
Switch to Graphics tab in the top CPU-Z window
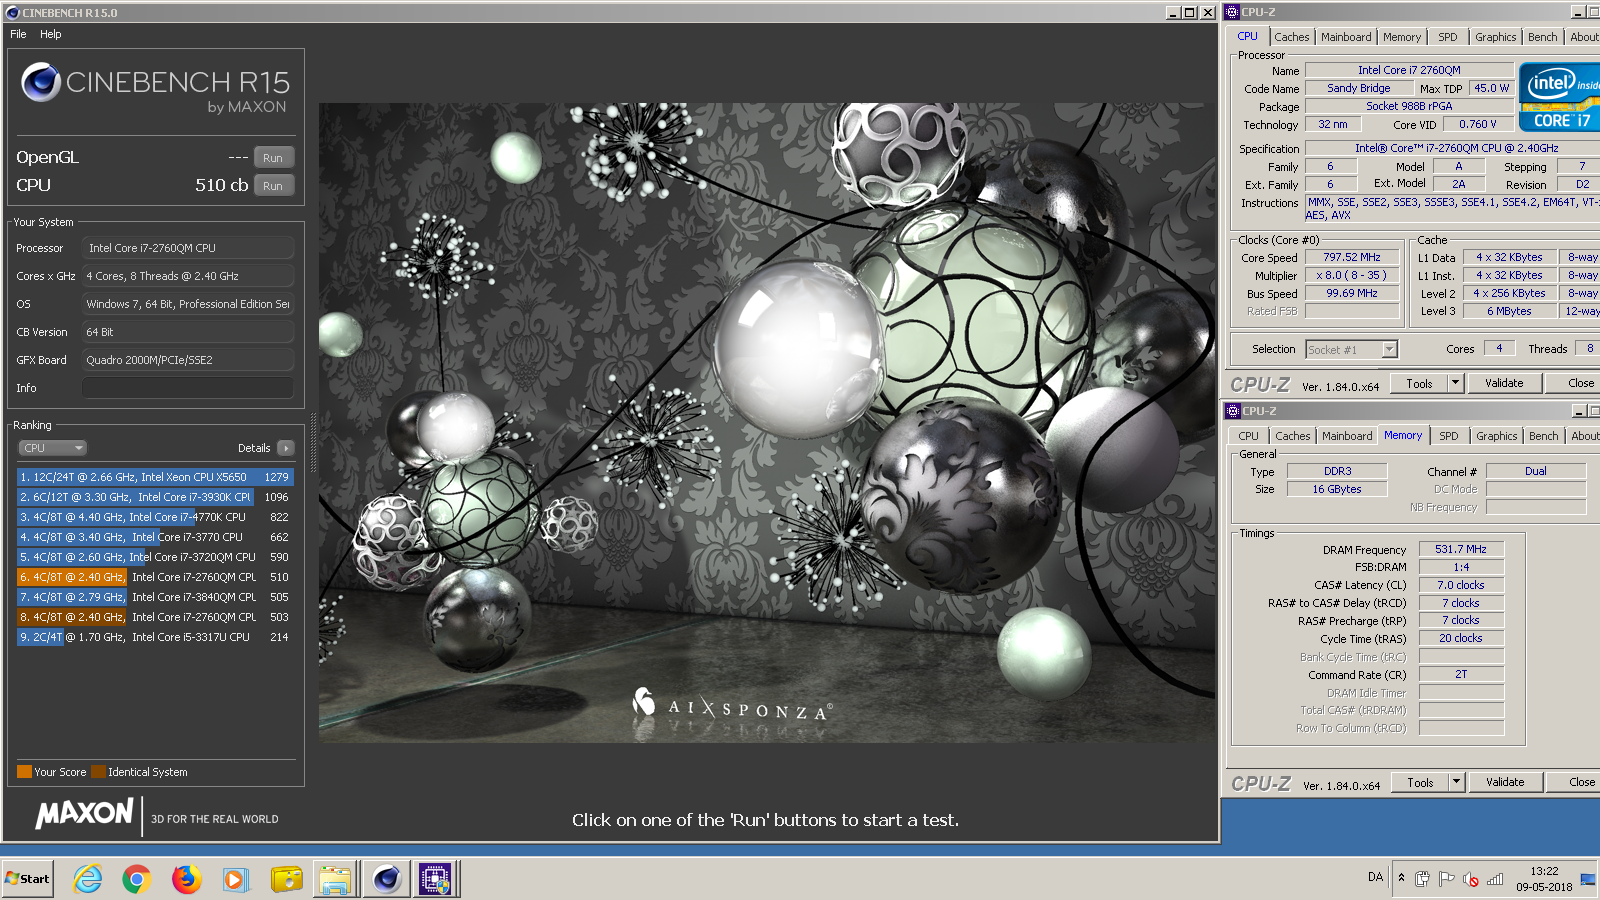(x=1495, y=37)
